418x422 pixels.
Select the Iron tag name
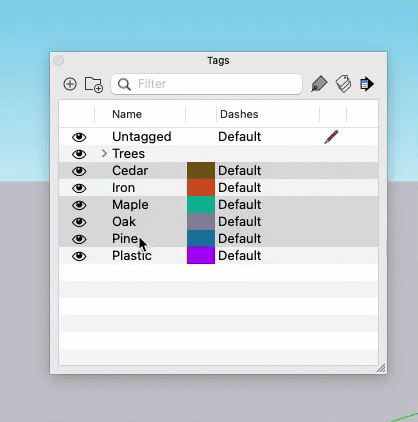pos(123,188)
